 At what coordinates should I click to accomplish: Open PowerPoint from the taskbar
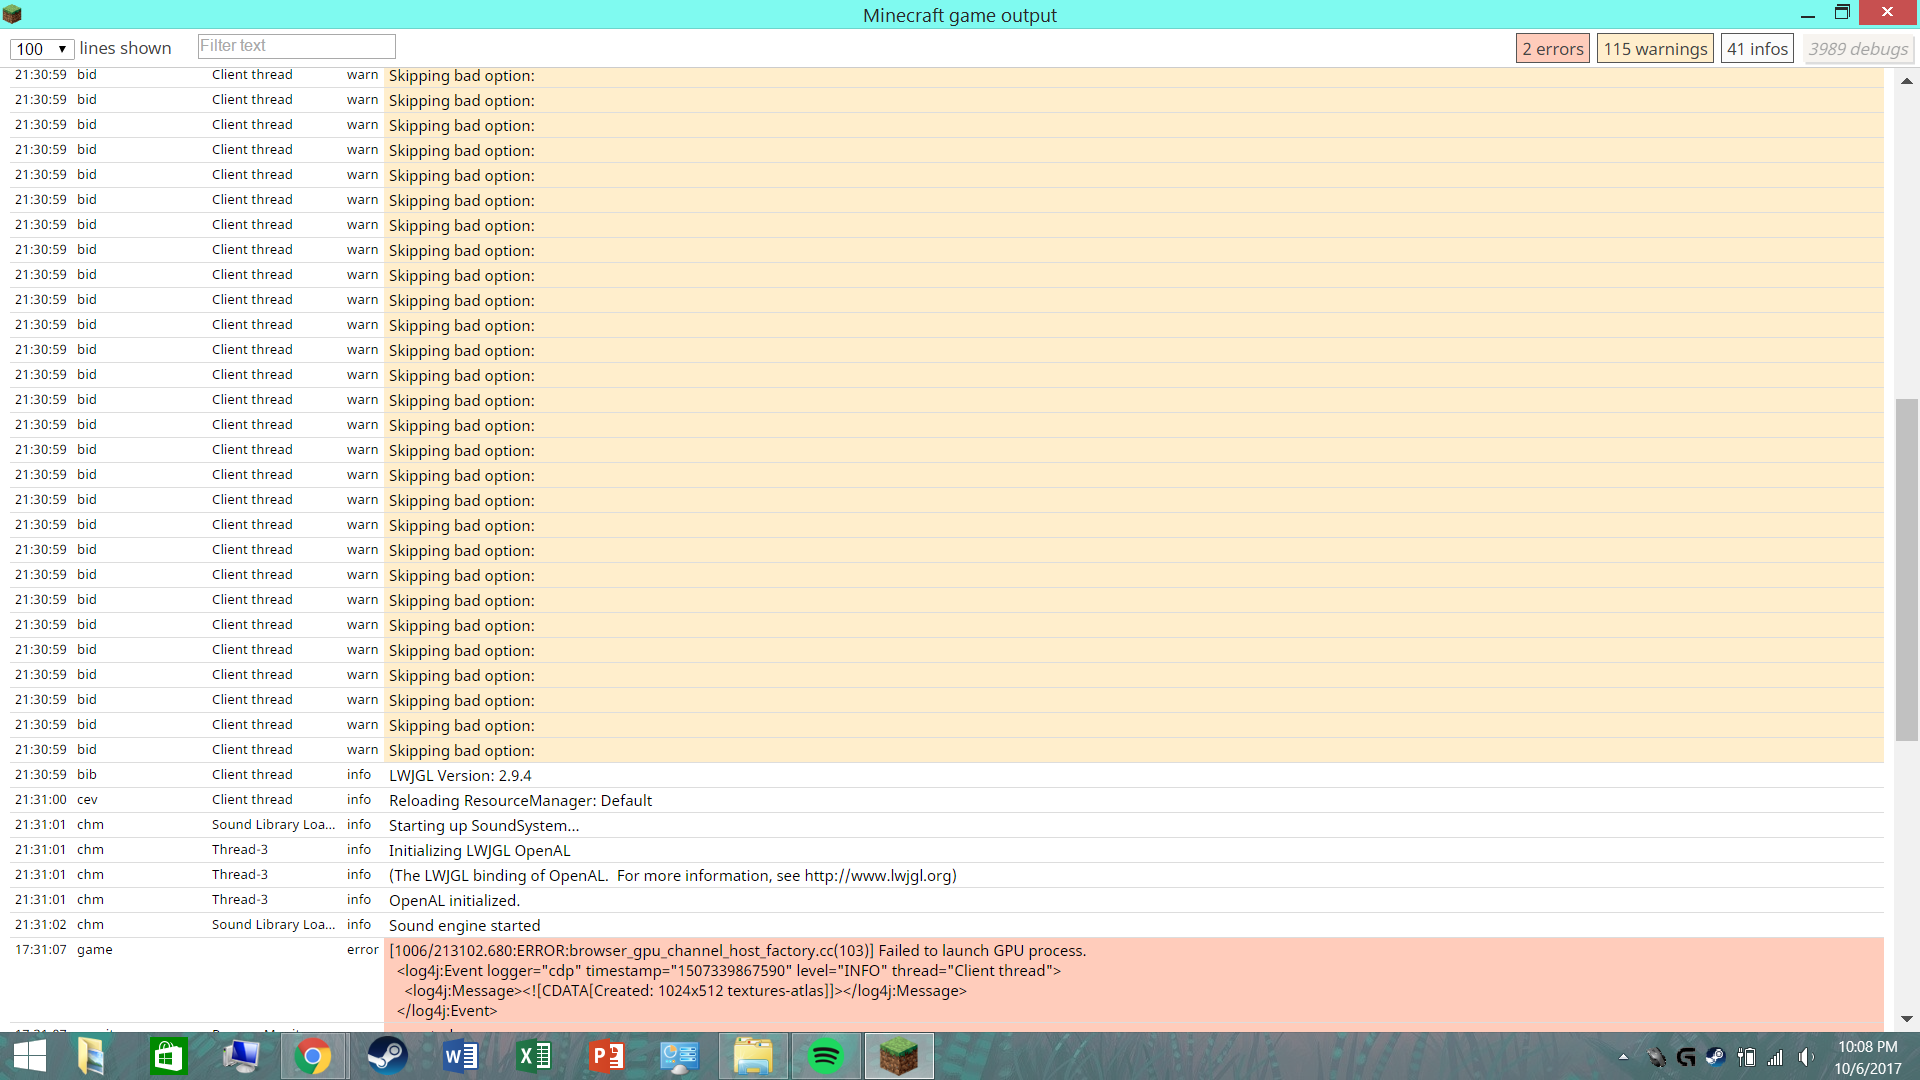(x=607, y=1056)
